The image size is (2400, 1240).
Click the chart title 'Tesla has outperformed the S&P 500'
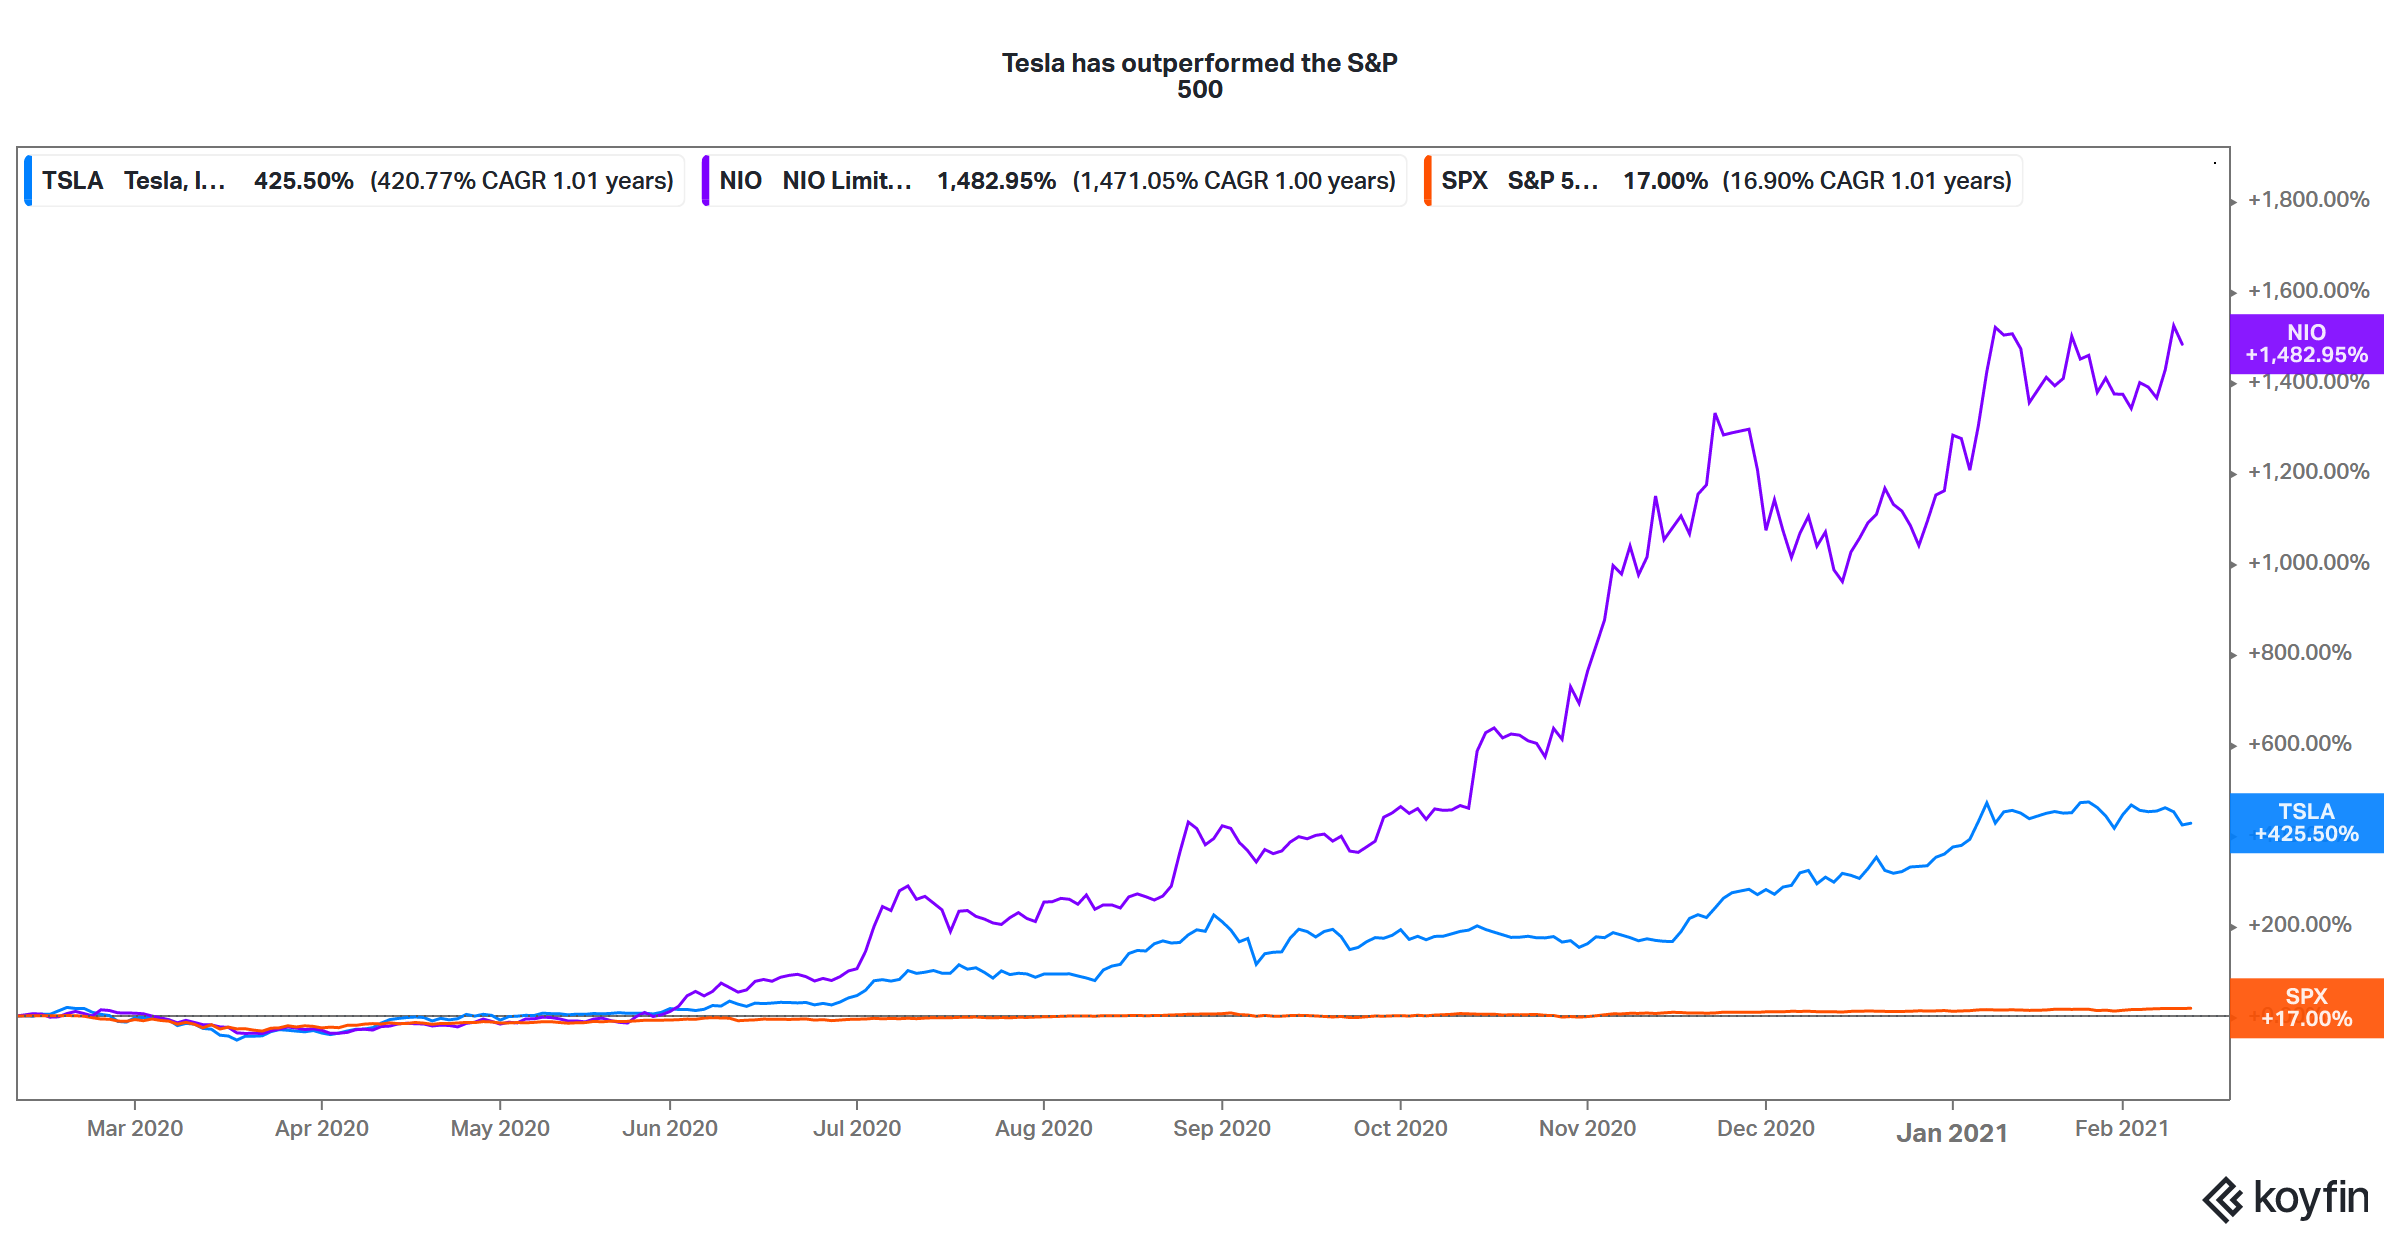1200,76
